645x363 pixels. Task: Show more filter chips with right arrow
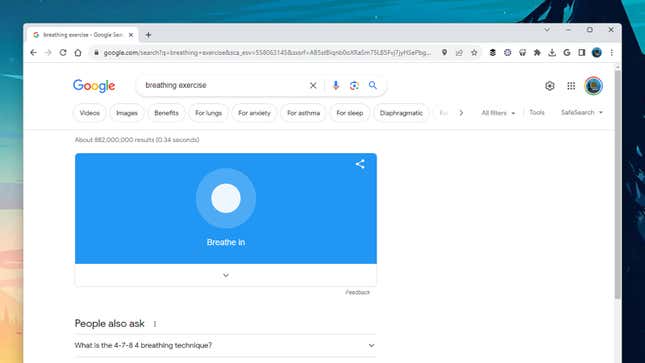(461, 113)
